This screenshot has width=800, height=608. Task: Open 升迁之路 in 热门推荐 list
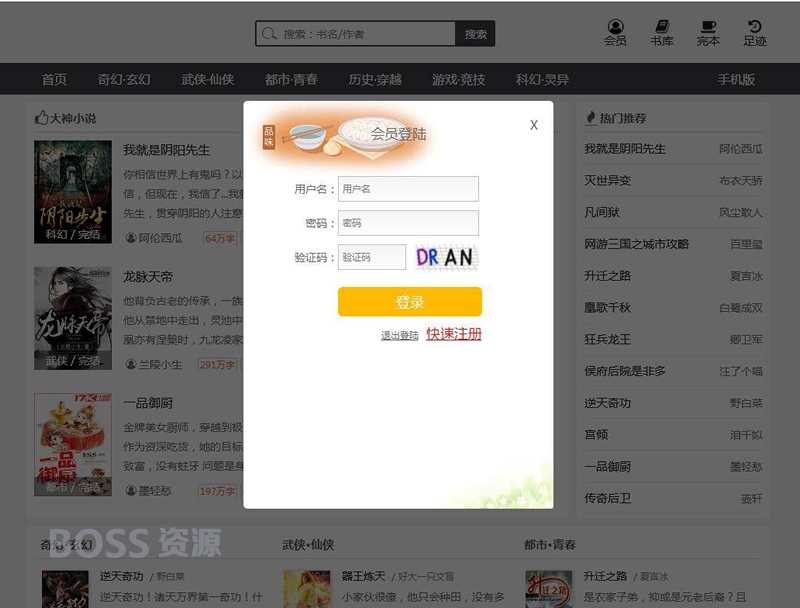click(607, 276)
